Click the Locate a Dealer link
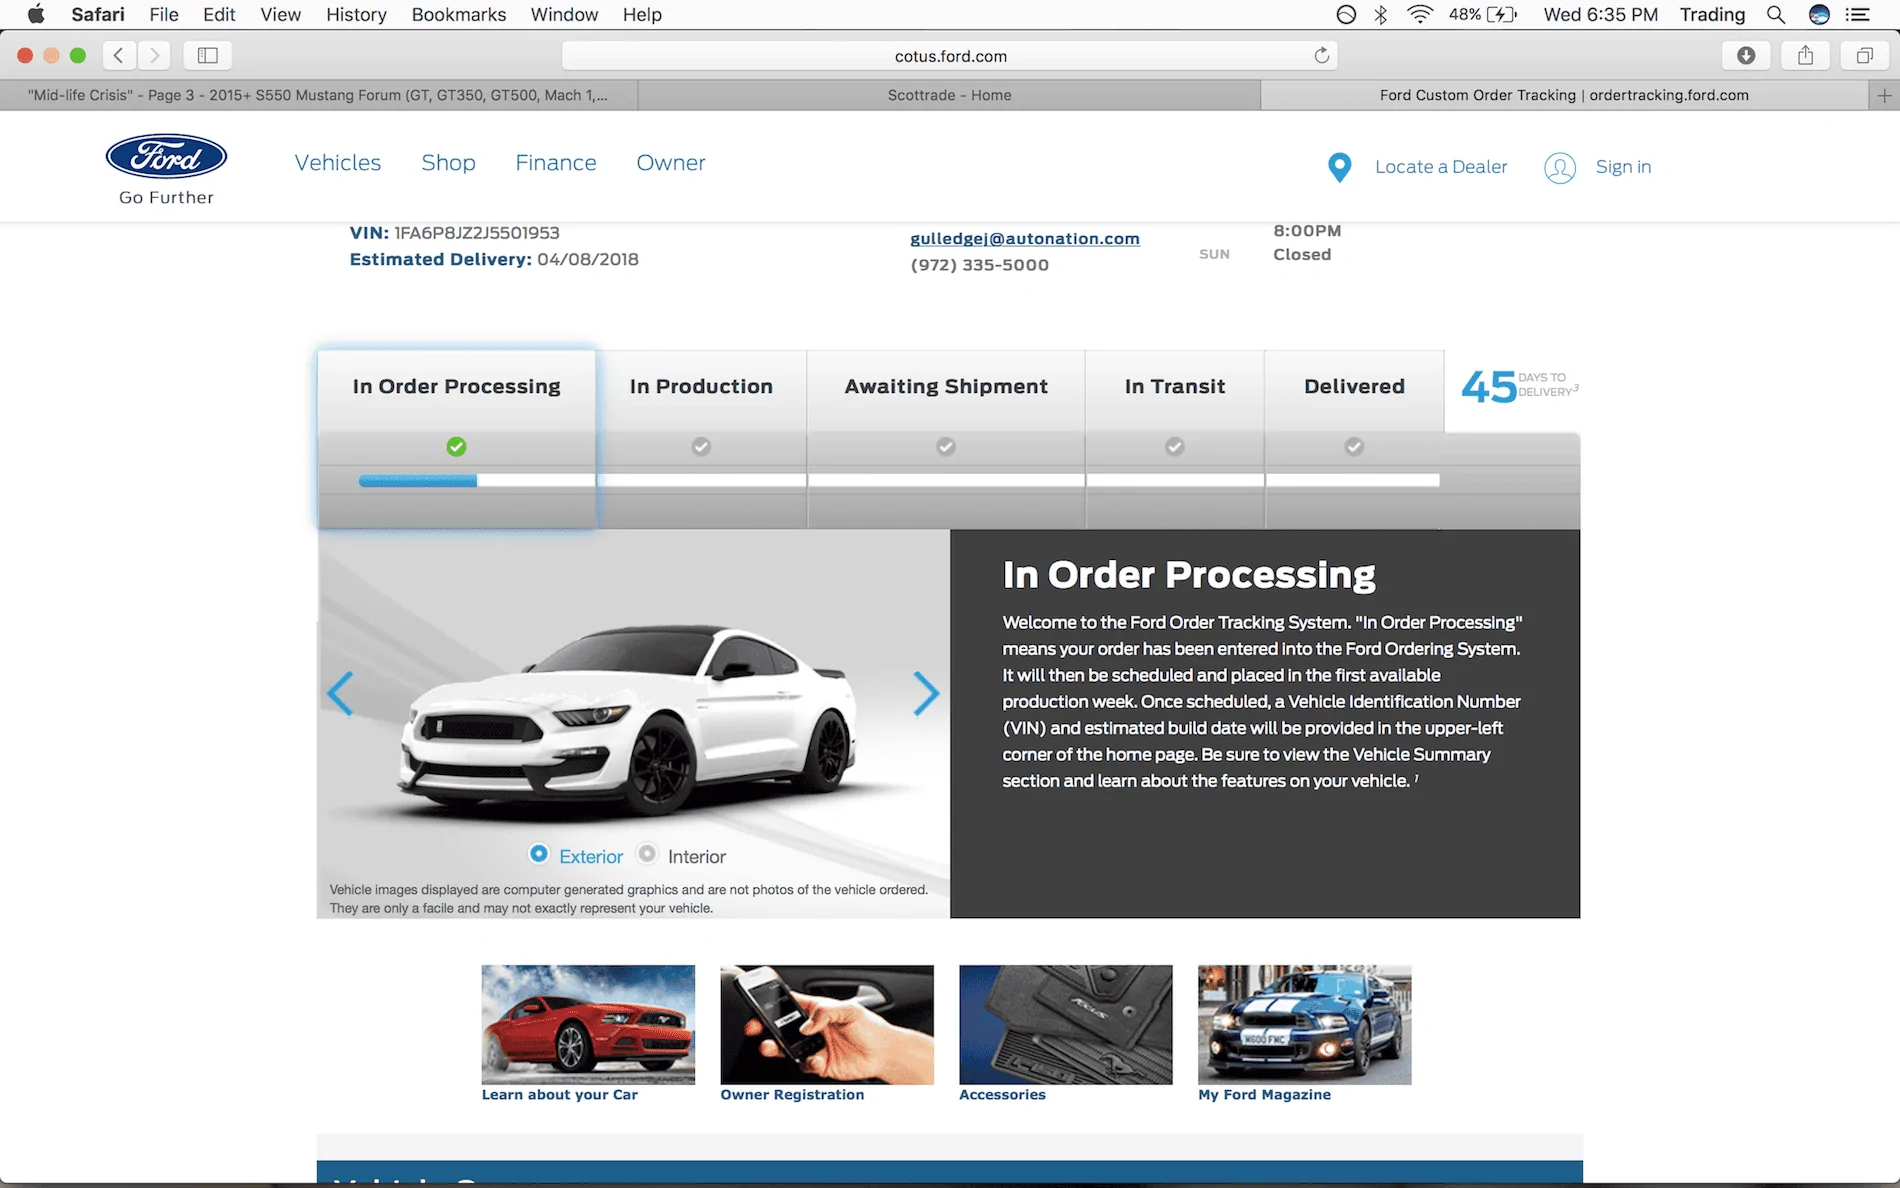1900x1188 pixels. click(1441, 167)
